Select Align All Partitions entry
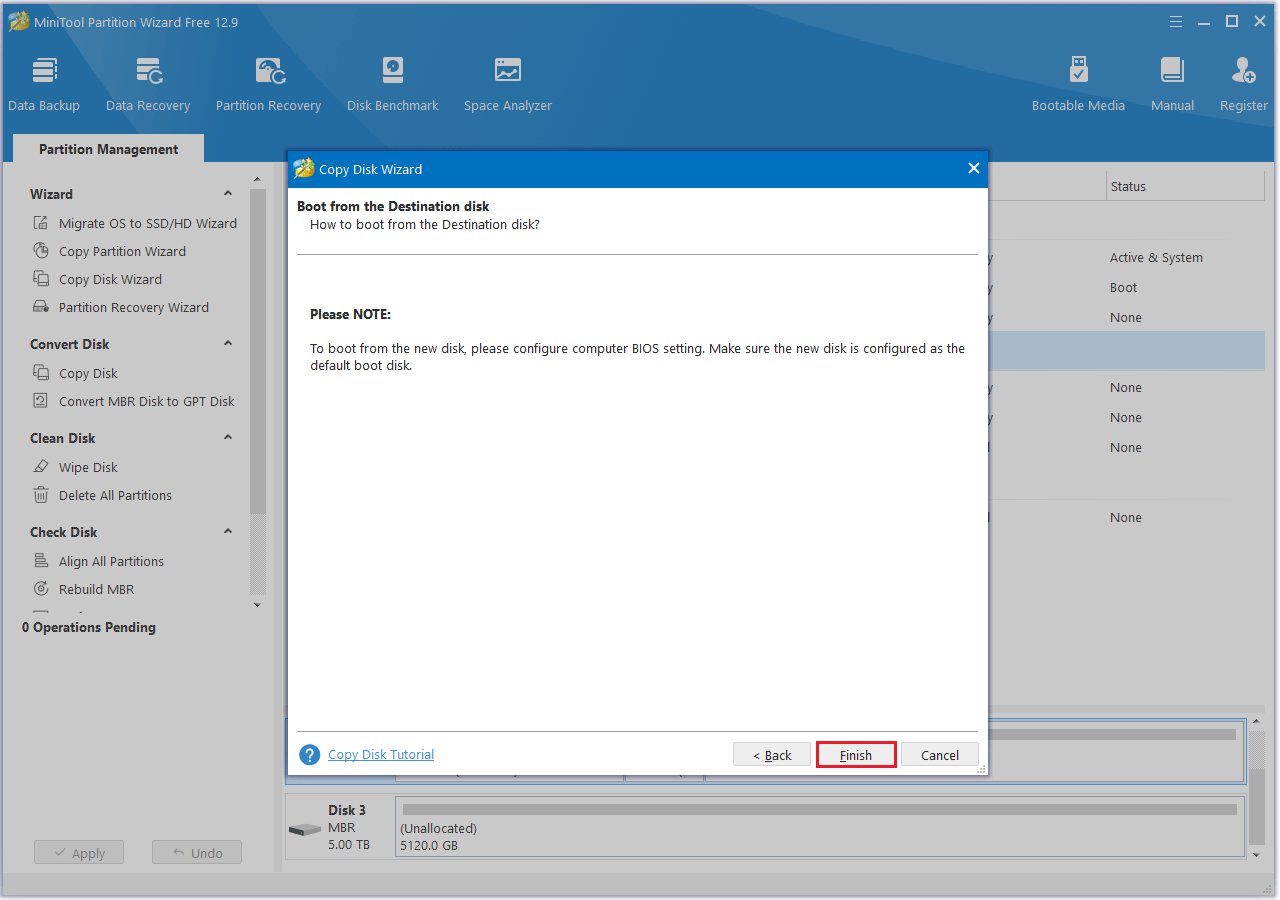Viewport: 1280px width, 900px height. (x=111, y=561)
